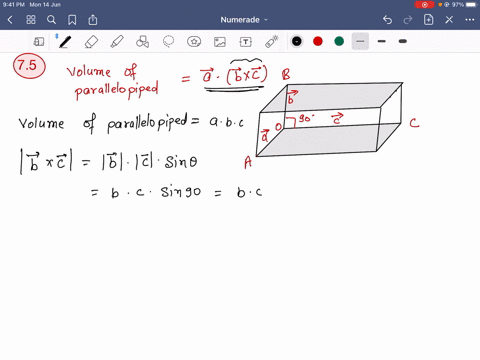Select the Highlighter tool
This screenshot has height=360, width=480.
pyautogui.click(x=117, y=42)
